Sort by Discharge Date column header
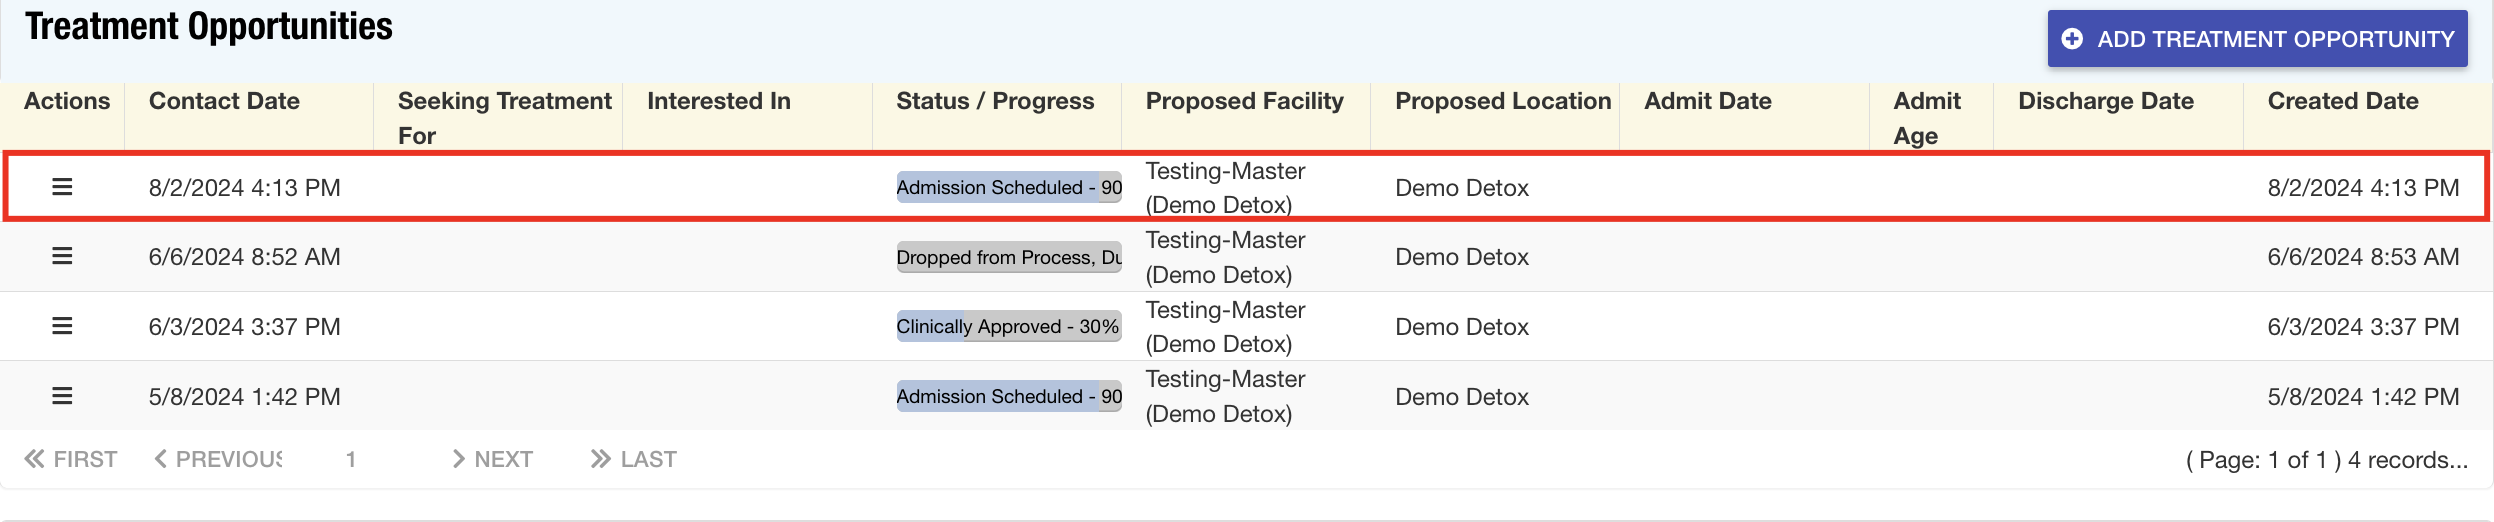The image size is (2494, 522). 2105,101
